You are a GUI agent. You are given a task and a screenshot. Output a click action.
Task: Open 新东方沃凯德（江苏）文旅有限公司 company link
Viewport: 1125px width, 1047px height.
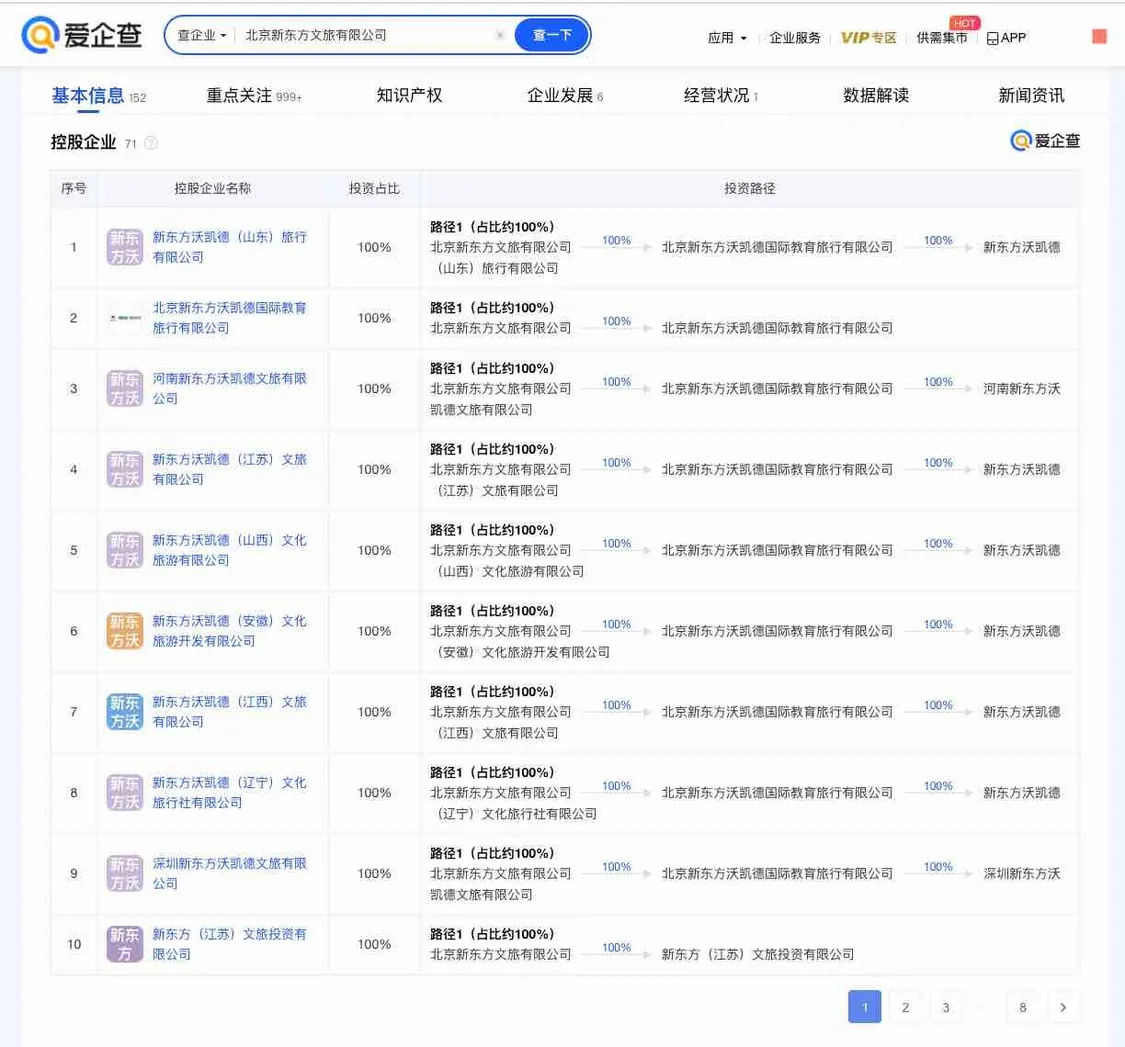tap(230, 469)
